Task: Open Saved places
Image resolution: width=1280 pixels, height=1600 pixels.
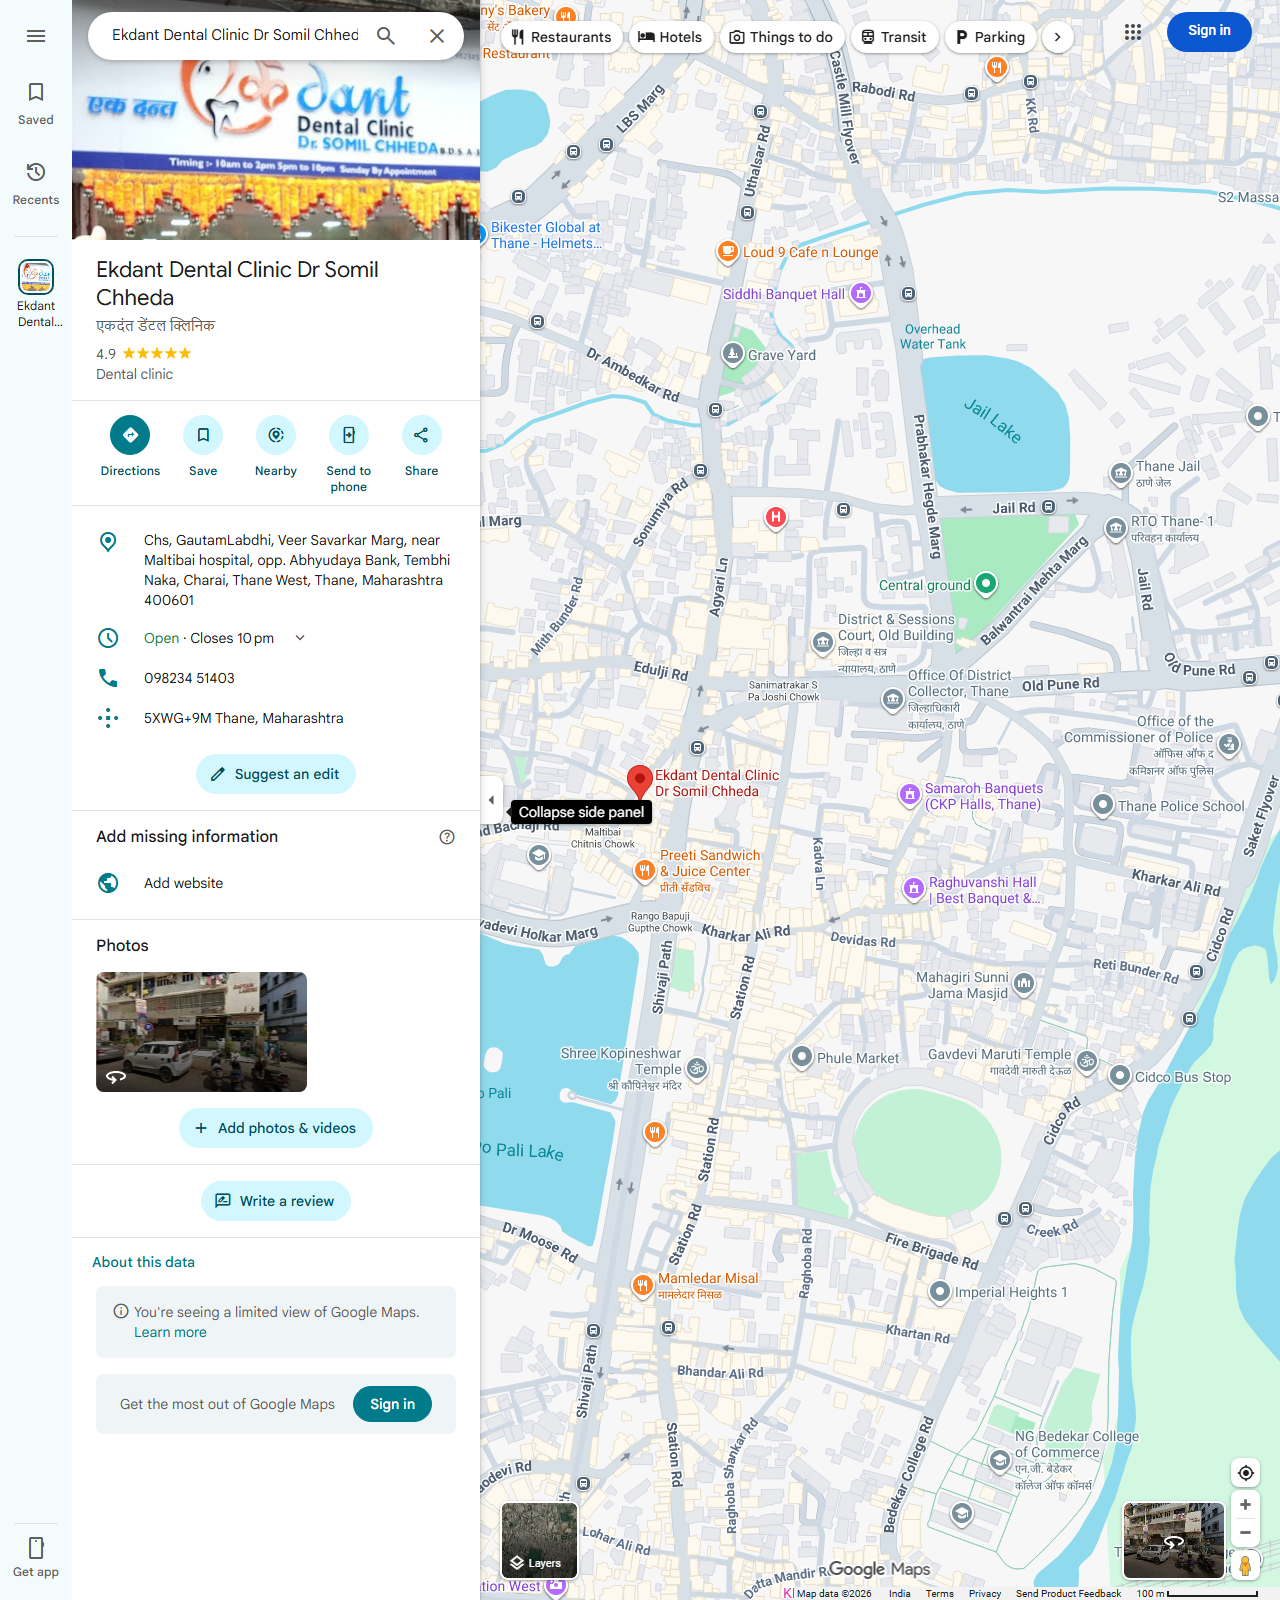Action: click(x=36, y=104)
